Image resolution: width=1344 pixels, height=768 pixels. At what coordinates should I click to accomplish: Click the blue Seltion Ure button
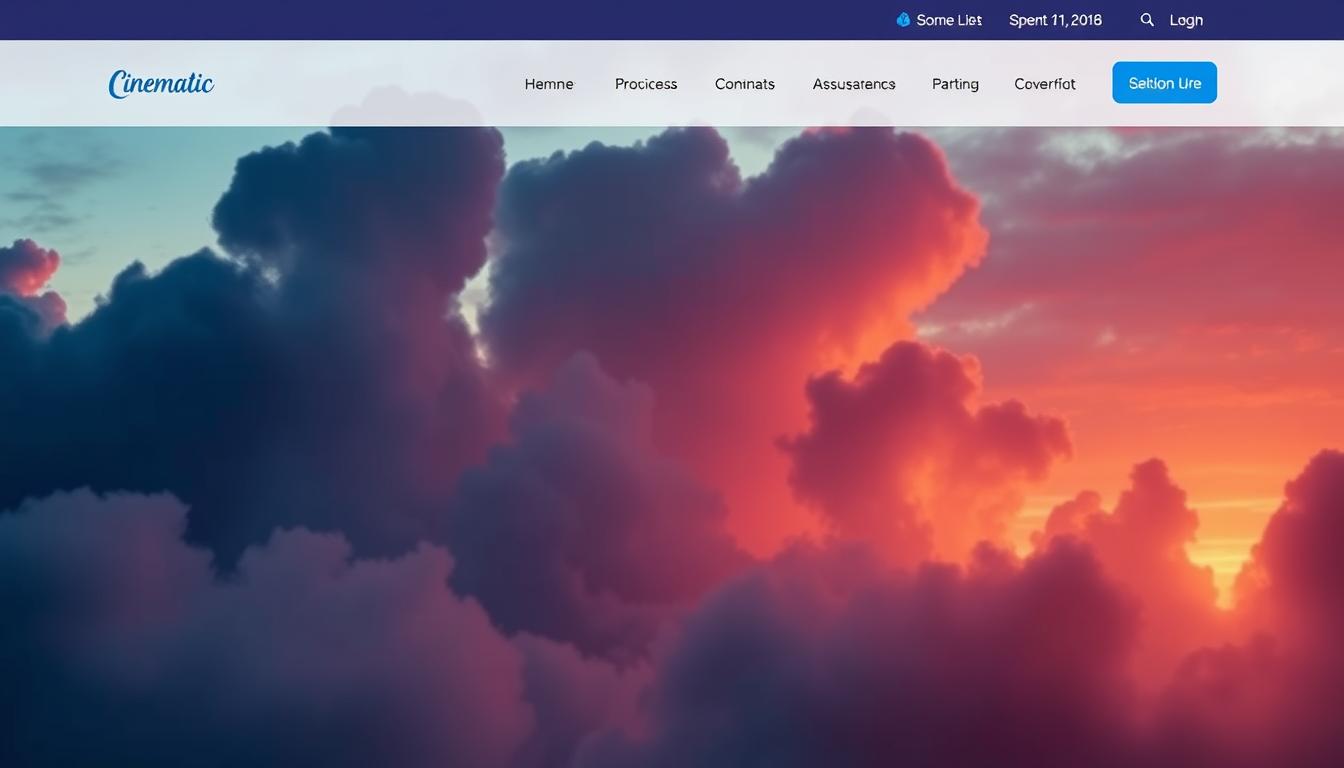1164,83
